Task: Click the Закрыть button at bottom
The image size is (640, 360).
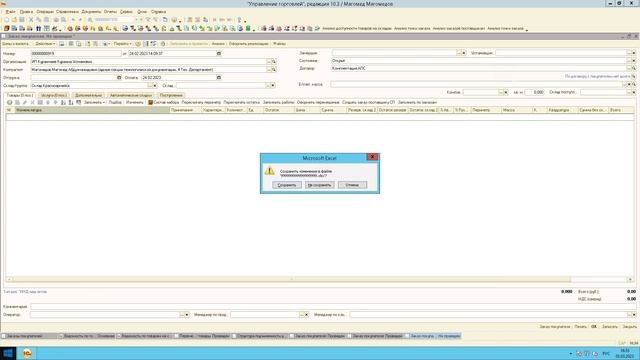Action: 629,327
